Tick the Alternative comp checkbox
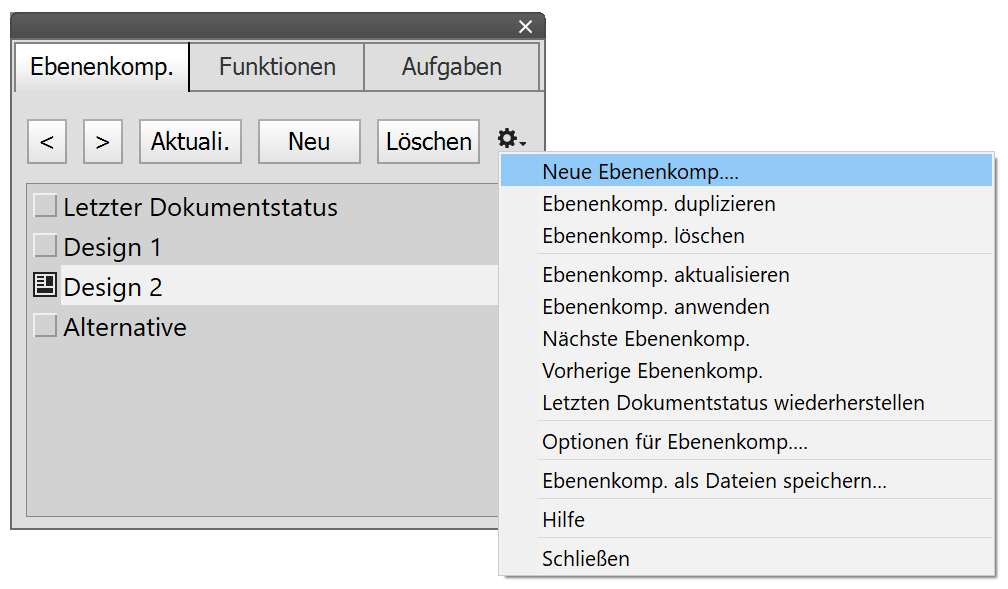The image size is (1008, 589). coord(45,326)
